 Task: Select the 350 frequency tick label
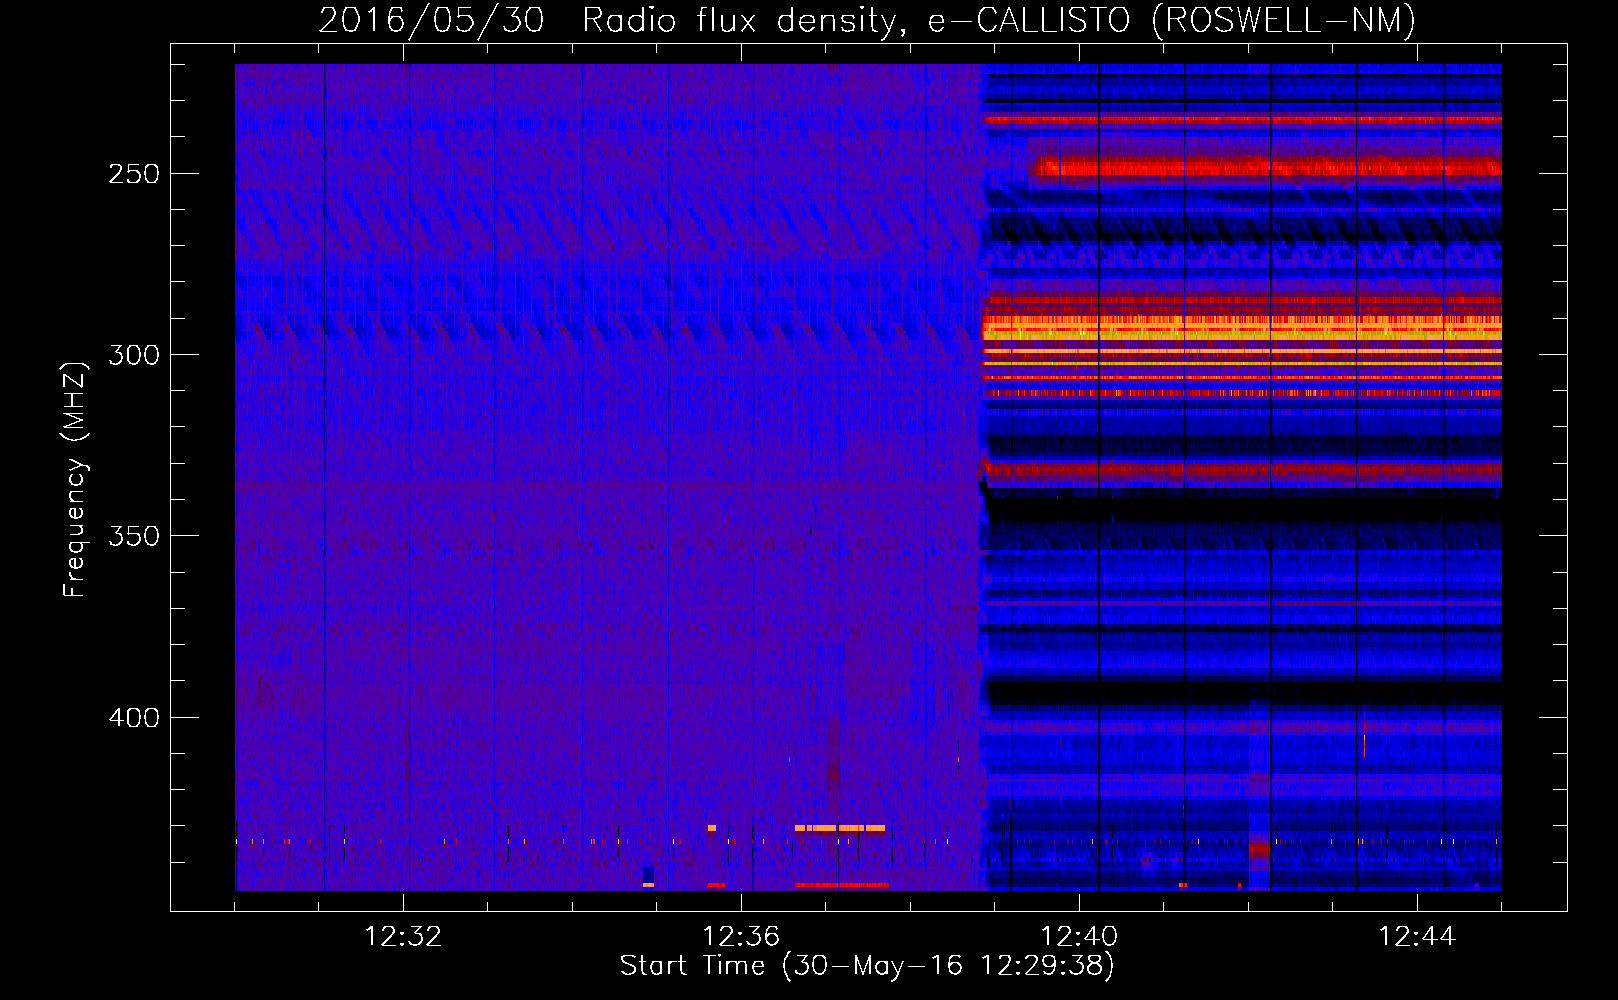click(134, 536)
